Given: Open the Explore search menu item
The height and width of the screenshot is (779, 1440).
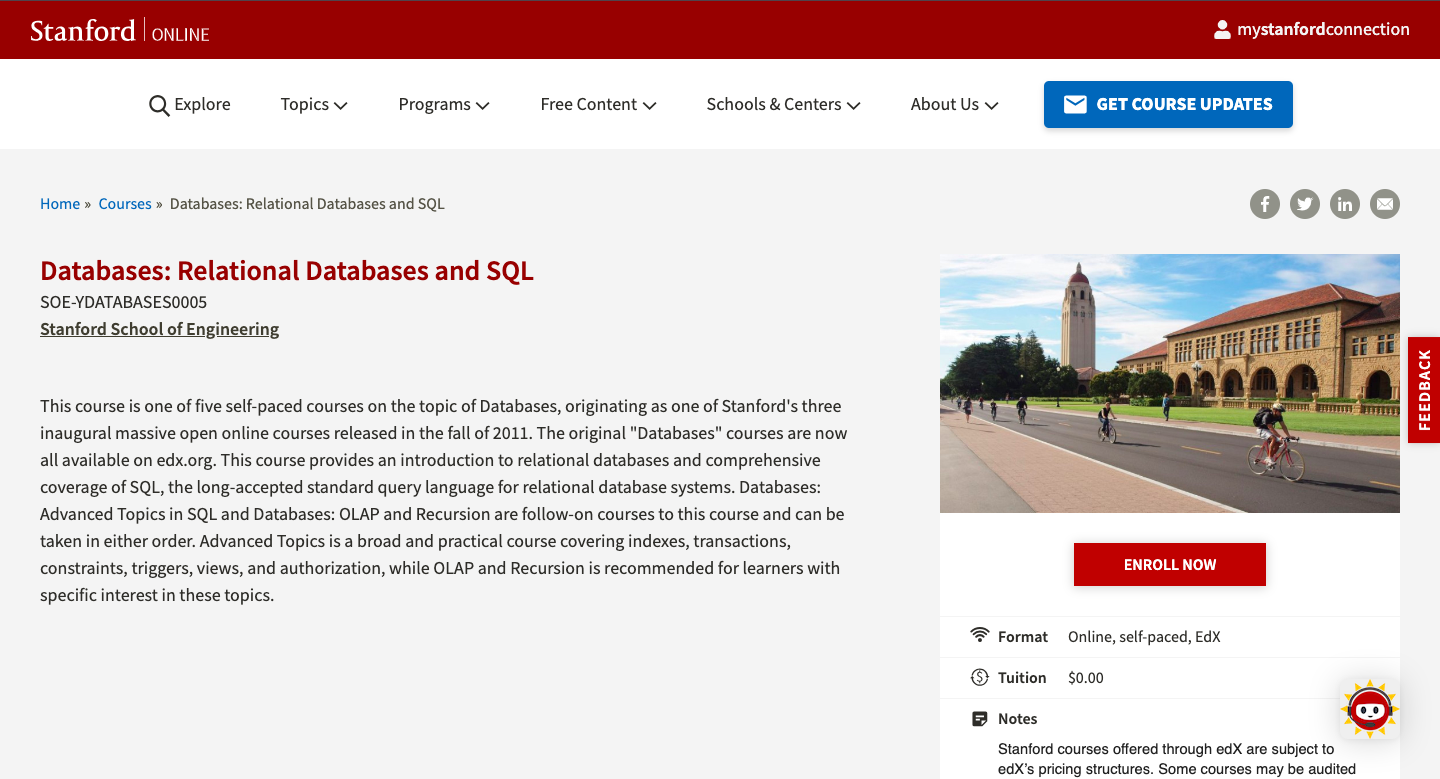Looking at the screenshot, I should coord(190,104).
